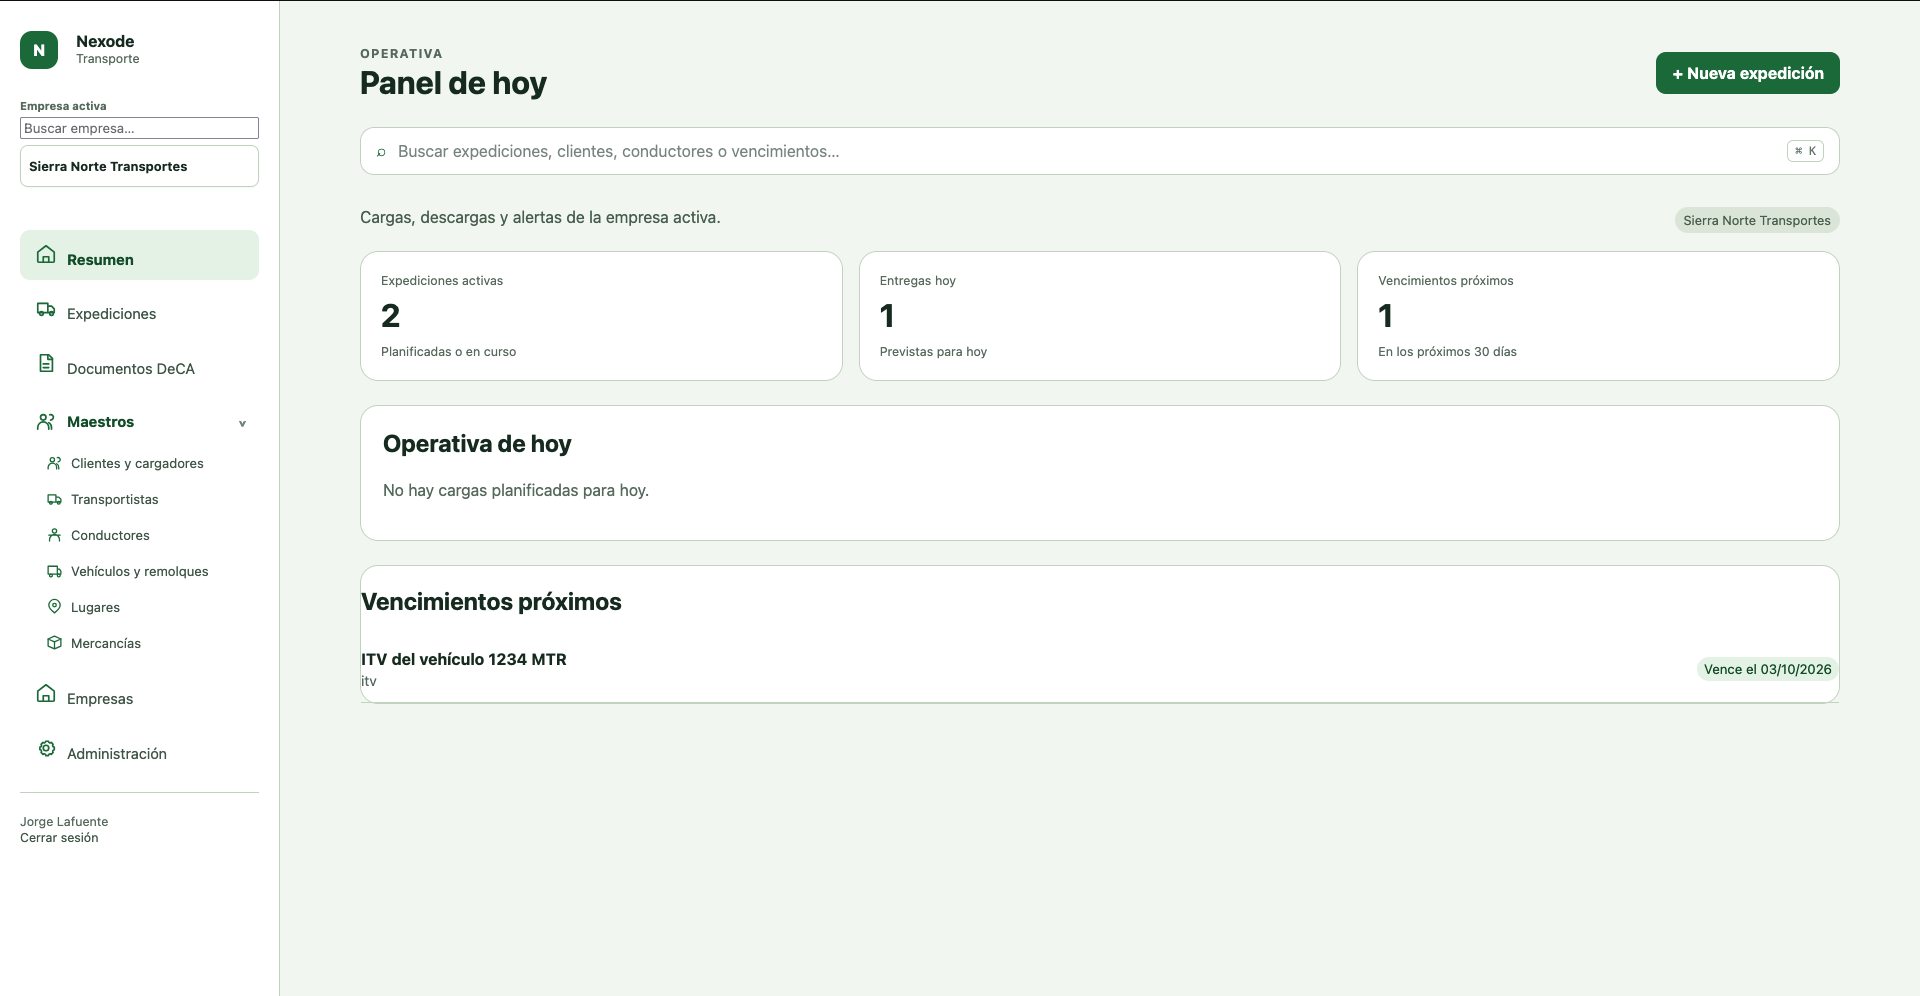Click the Nexode green logo icon
1920x996 pixels.
(x=39, y=50)
